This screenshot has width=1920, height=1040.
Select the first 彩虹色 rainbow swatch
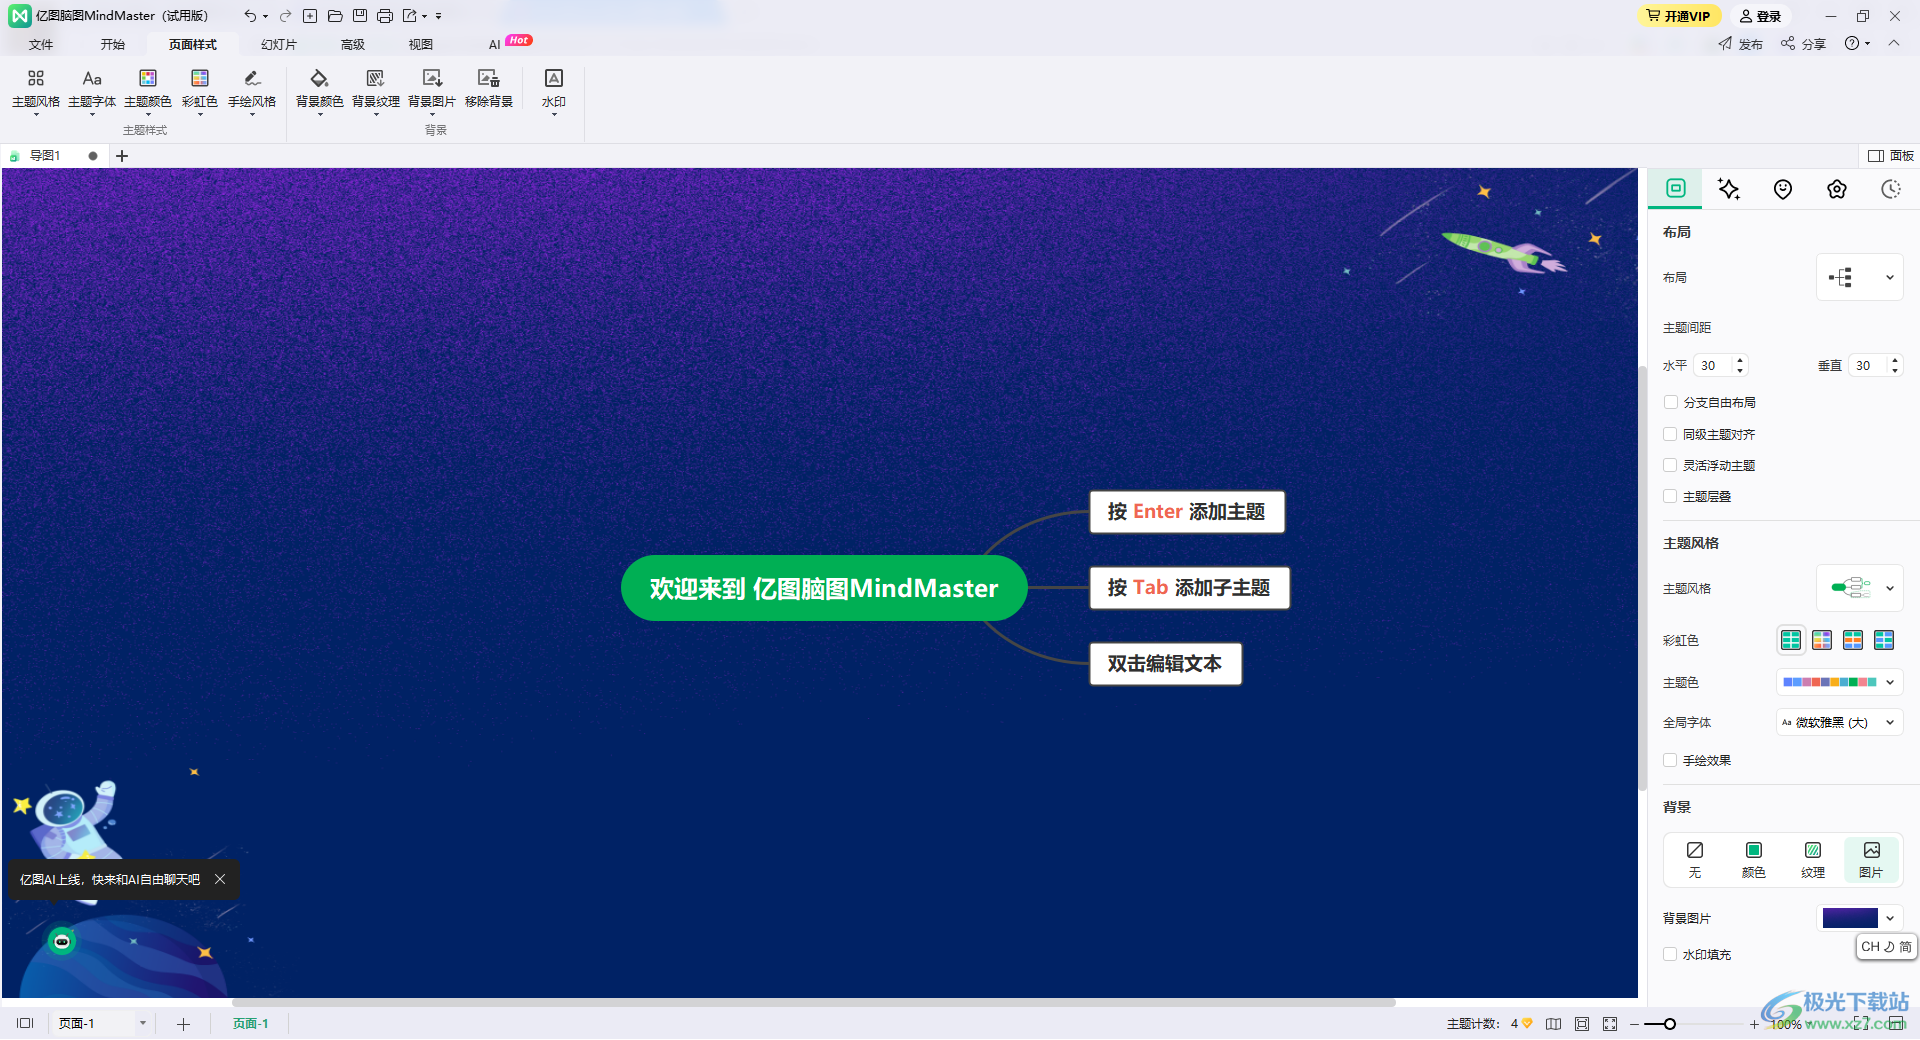pyautogui.click(x=1791, y=640)
